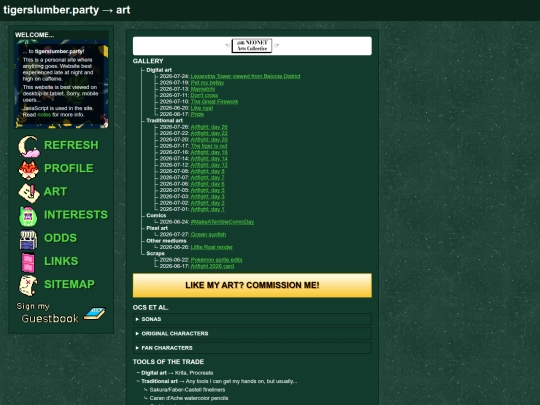Open the Artfight day 14 link
The image size is (540, 405).
[209, 159]
